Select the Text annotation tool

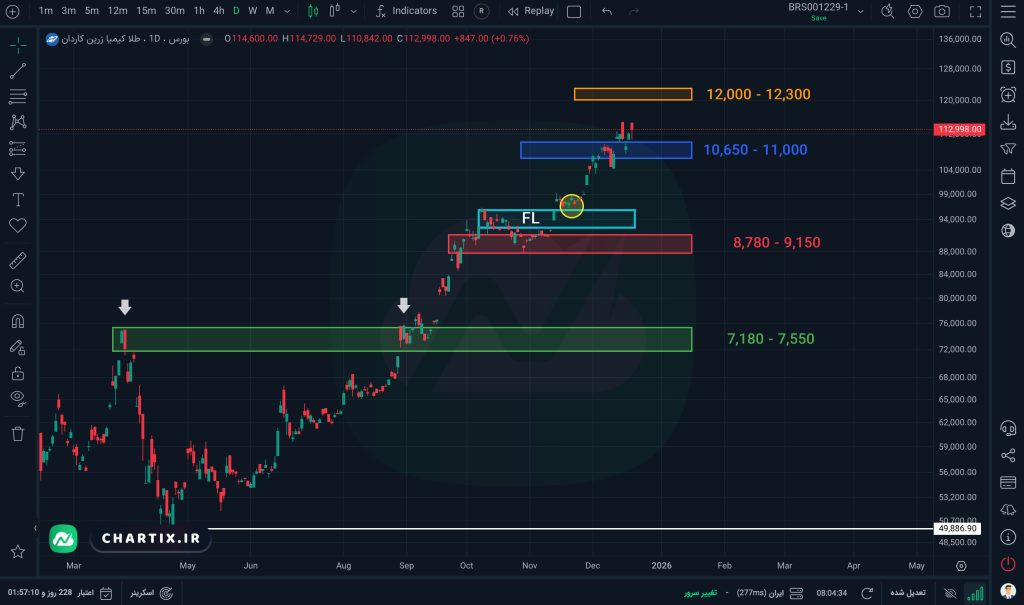(17, 199)
